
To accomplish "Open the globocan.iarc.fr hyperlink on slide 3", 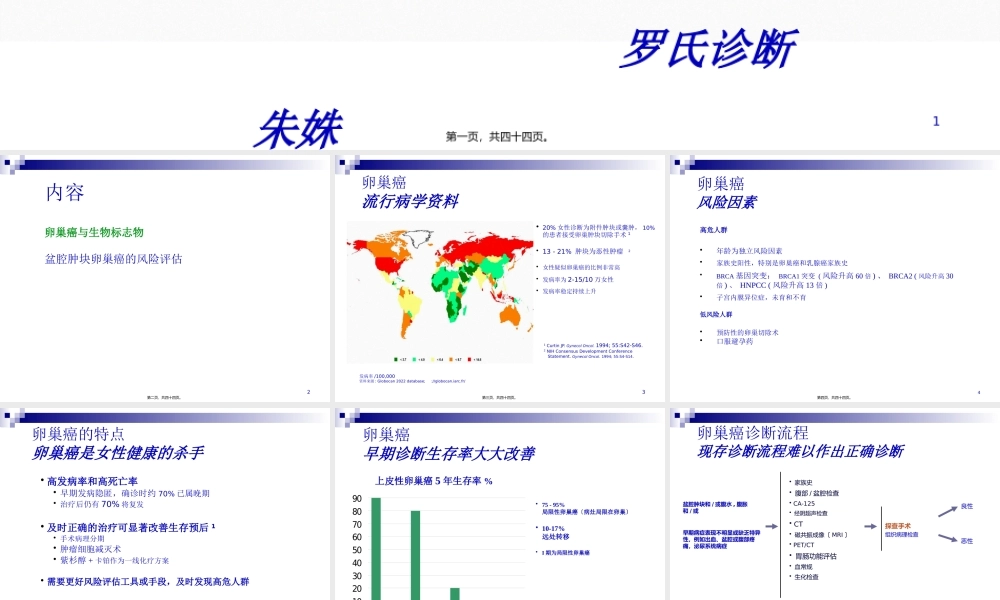I will 450,380.
